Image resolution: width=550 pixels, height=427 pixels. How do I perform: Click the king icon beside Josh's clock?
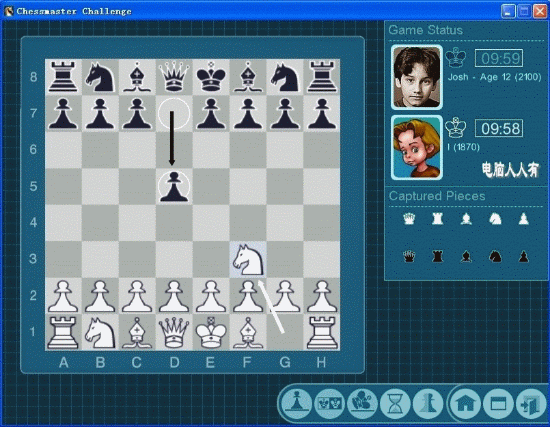tap(456, 57)
